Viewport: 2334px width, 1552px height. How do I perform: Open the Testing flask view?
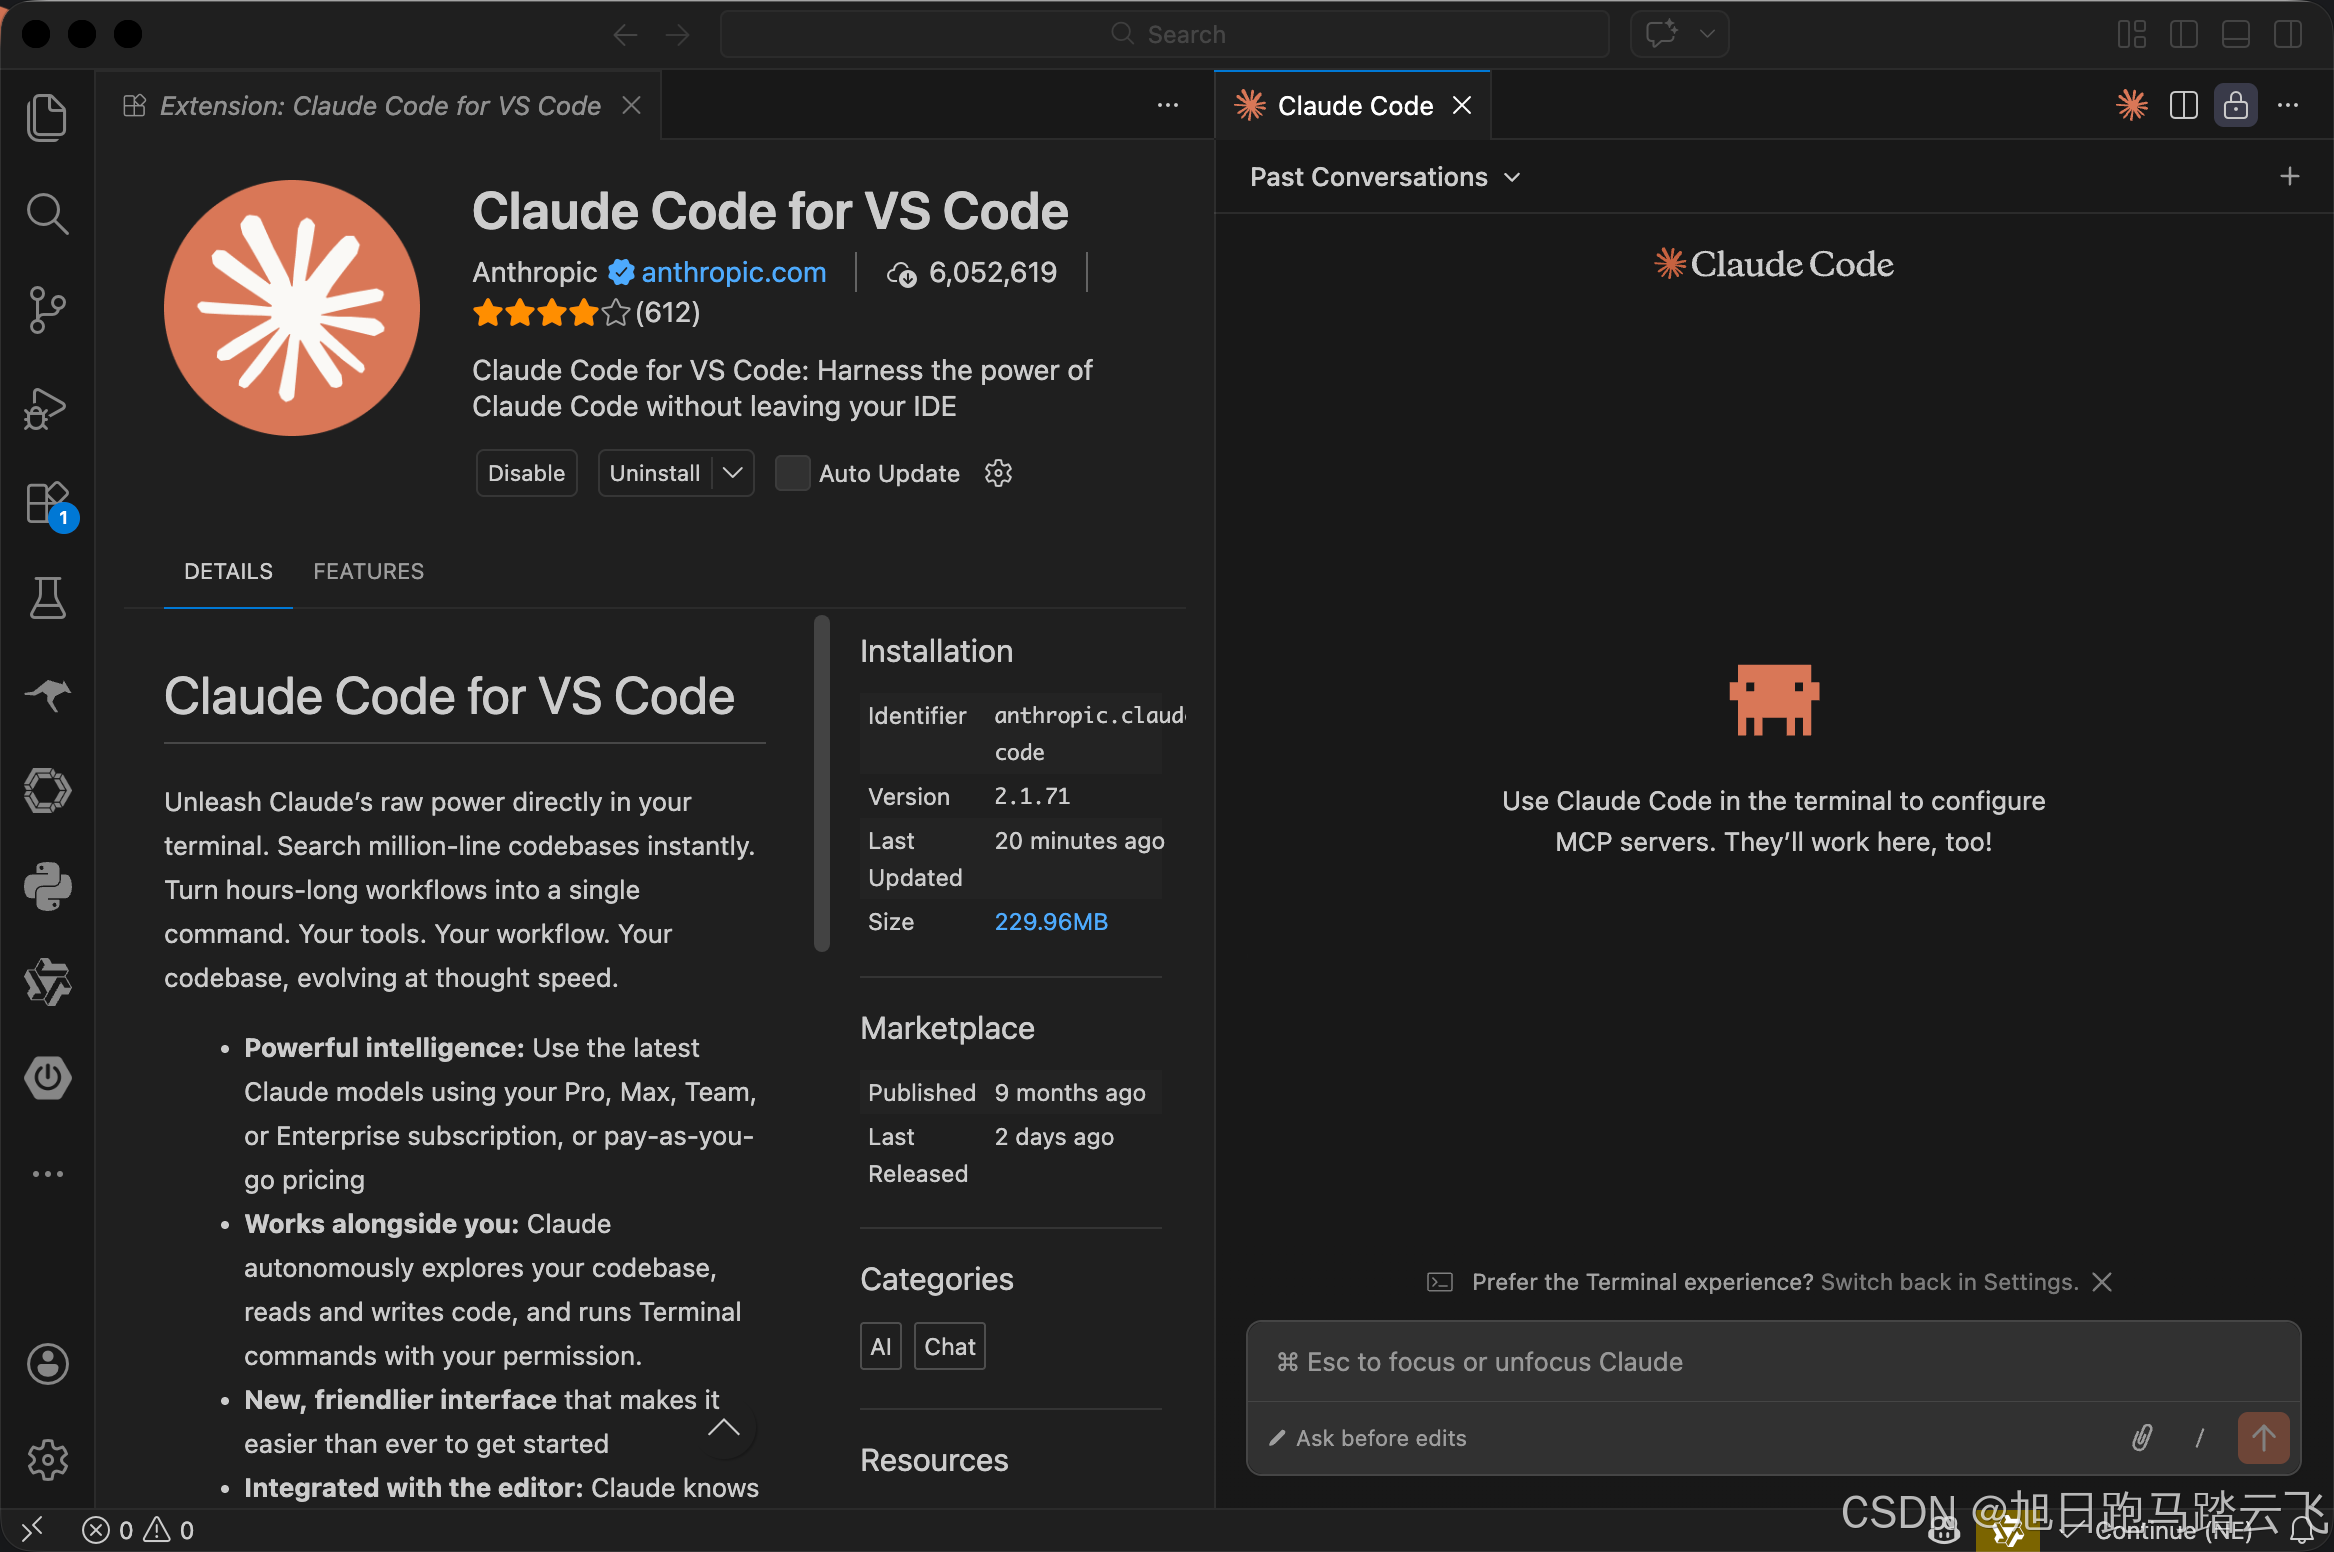tap(47, 598)
